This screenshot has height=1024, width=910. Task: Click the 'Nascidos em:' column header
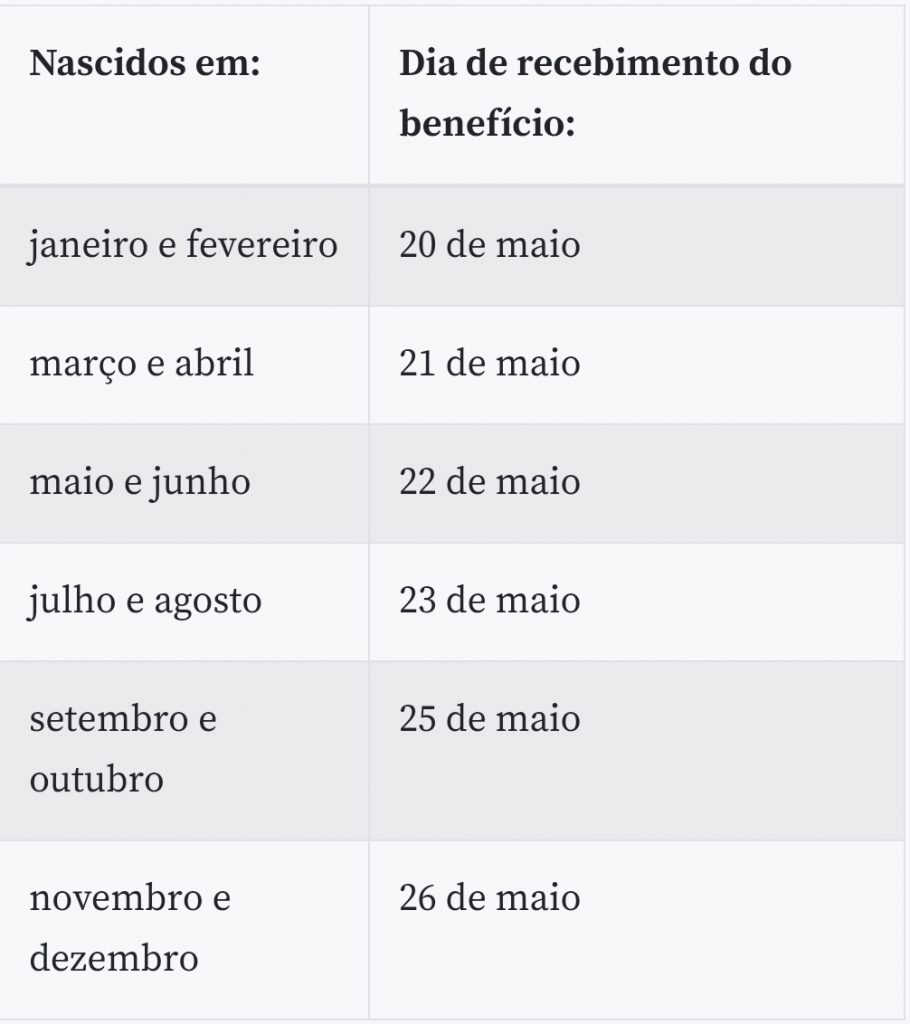point(145,63)
